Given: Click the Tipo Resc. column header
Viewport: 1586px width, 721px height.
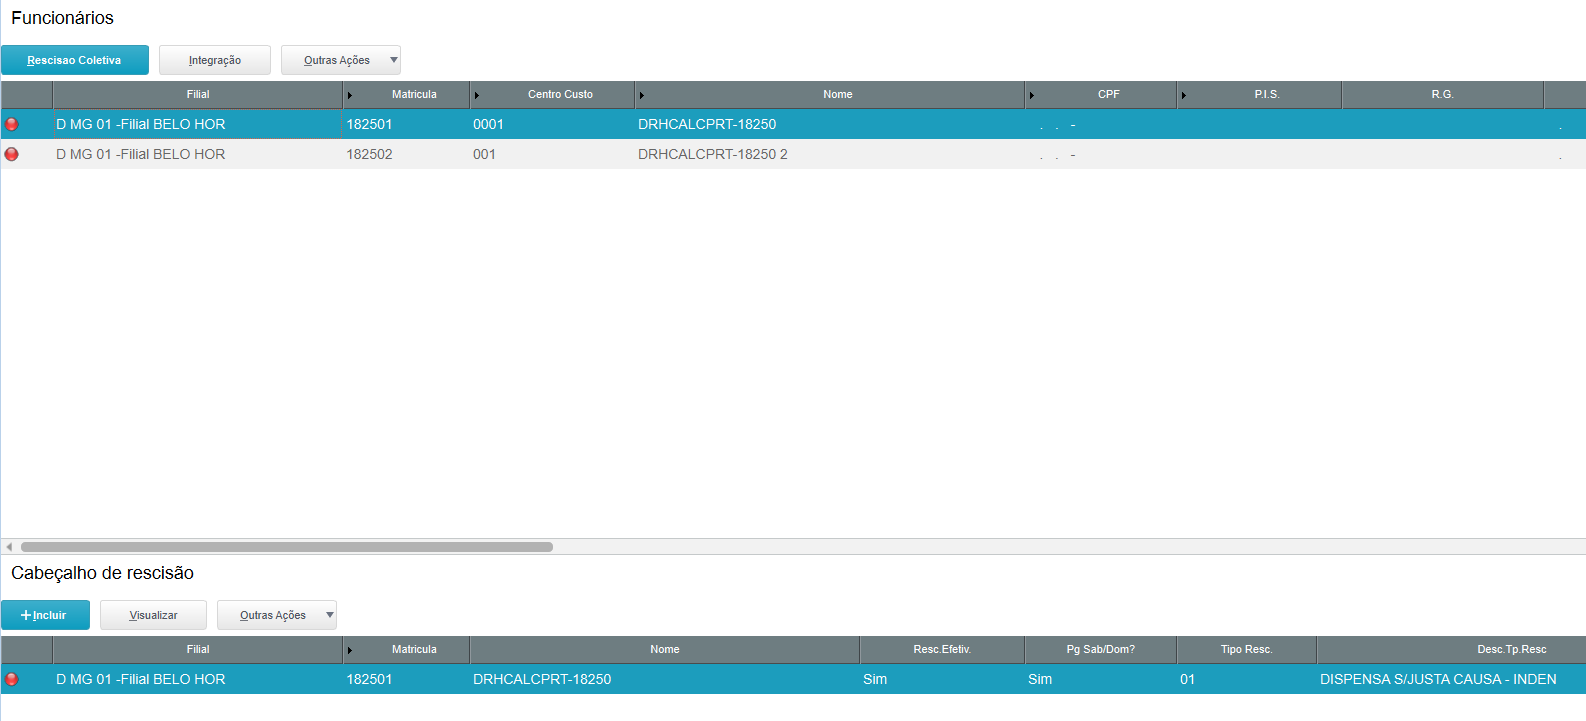Looking at the screenshot, I should click(1247, 649).
